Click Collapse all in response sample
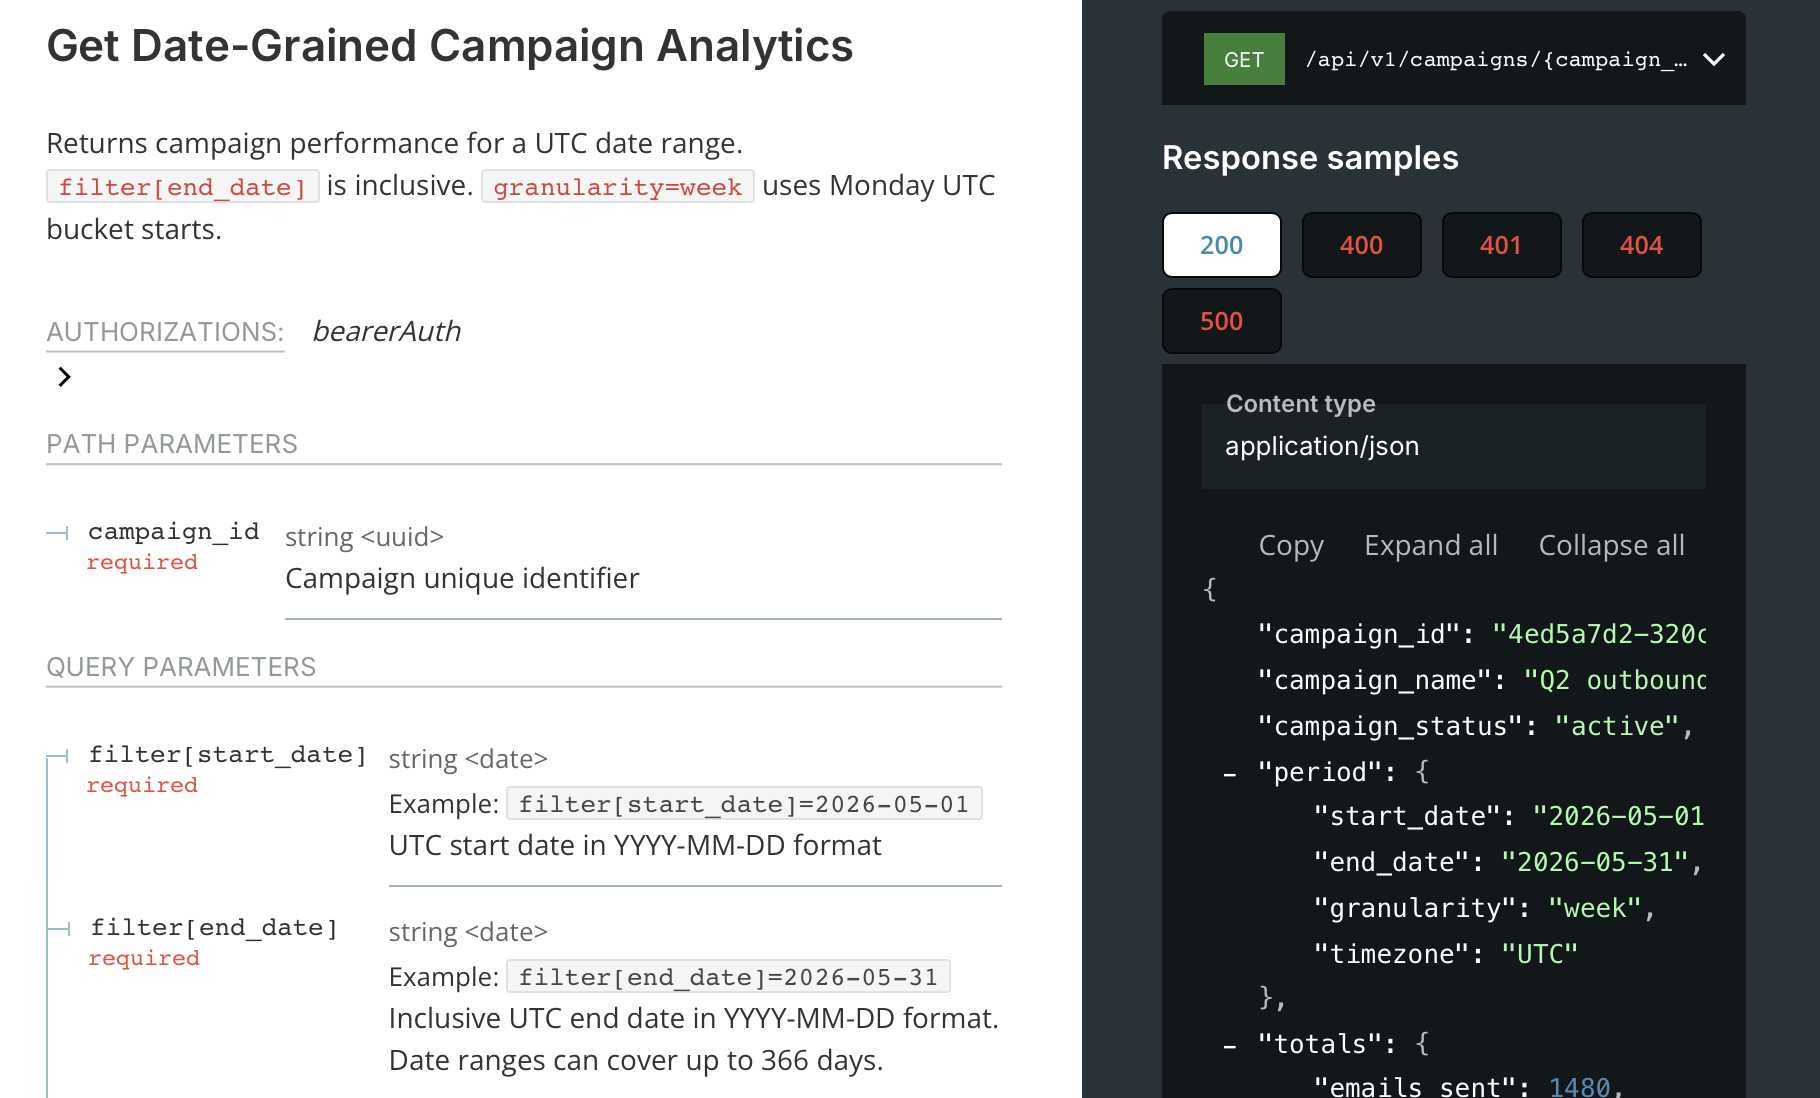 click(1611, 545)
